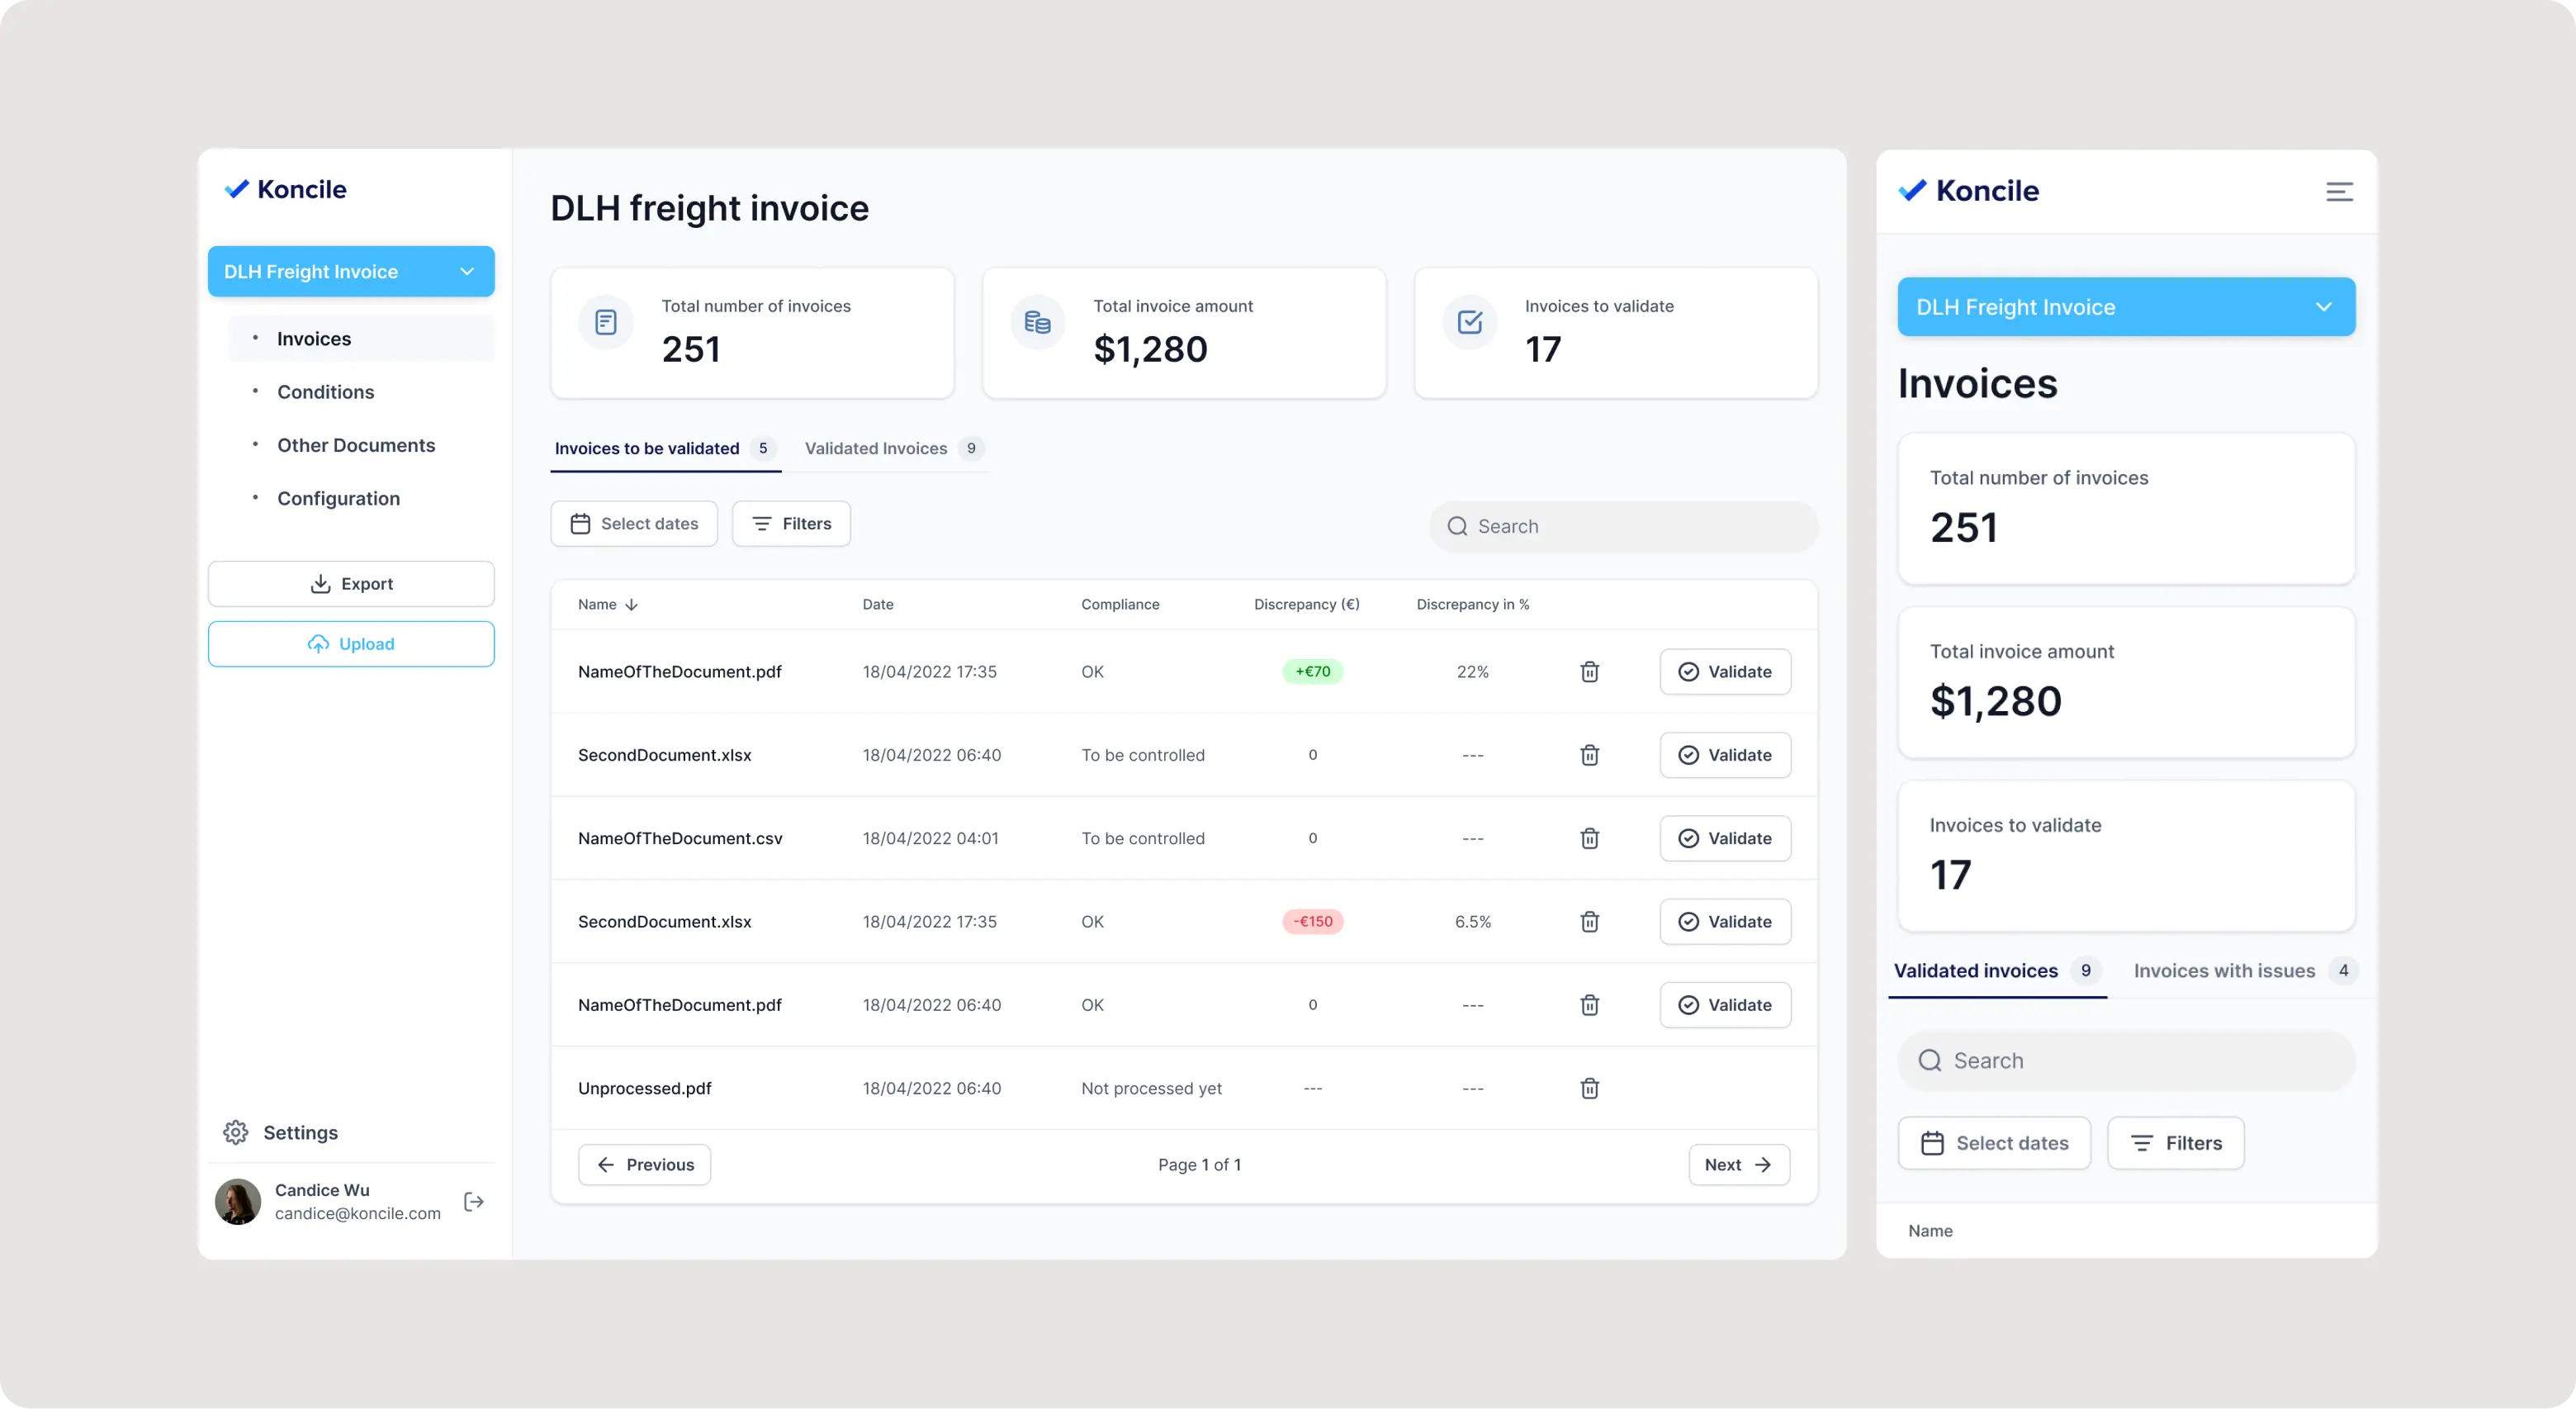The image size is (2576, 1409).
Task: Open Other Documents in the sidebar
Action: tap(356, 445)
